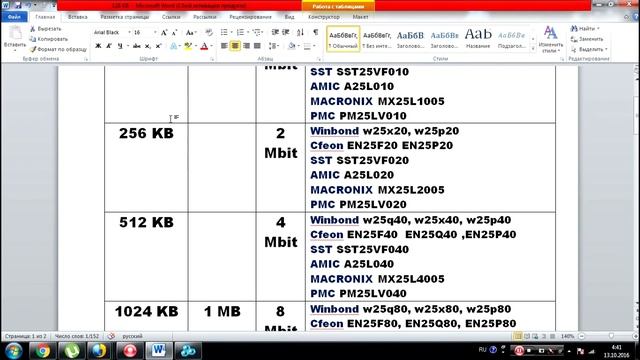Apply numbered list
Viewport: 640px width, 360px height.
coord(240,32)
